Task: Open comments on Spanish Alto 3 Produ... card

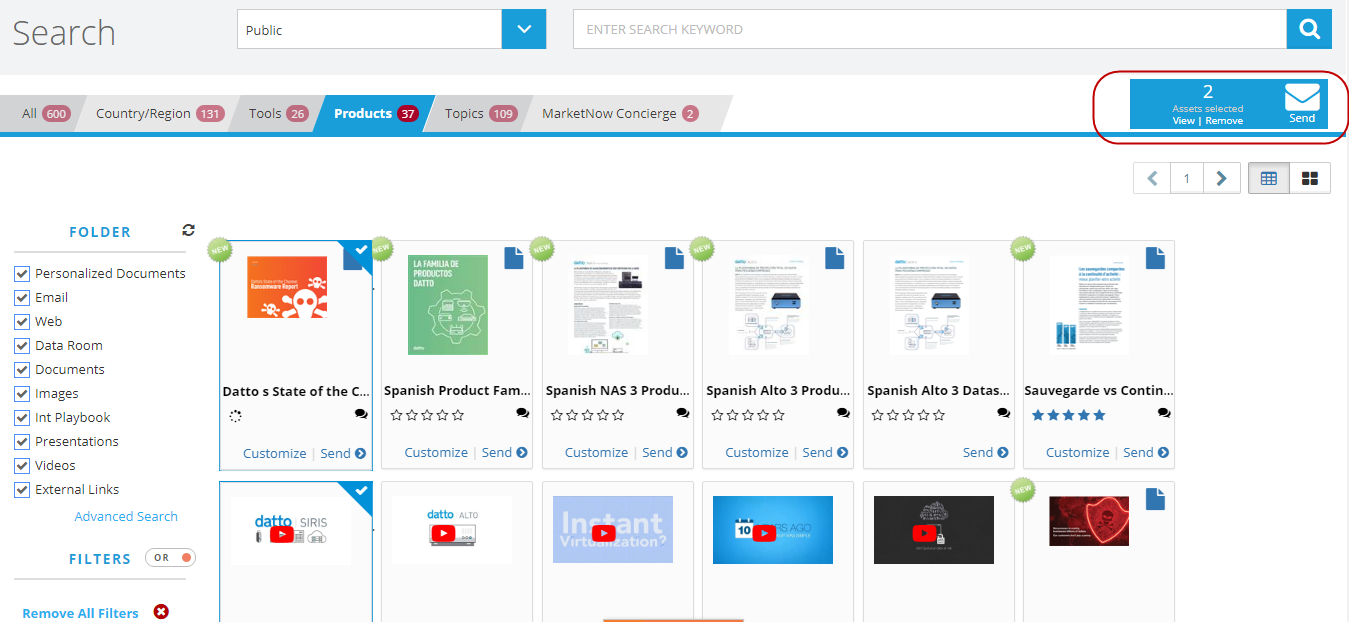Action: [843, 413]
